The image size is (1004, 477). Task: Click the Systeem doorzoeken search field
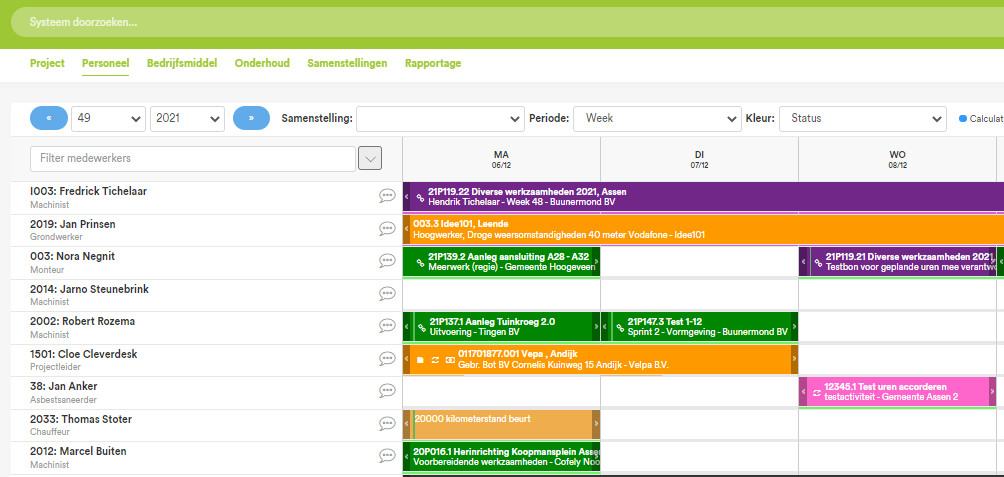(507, 22)
